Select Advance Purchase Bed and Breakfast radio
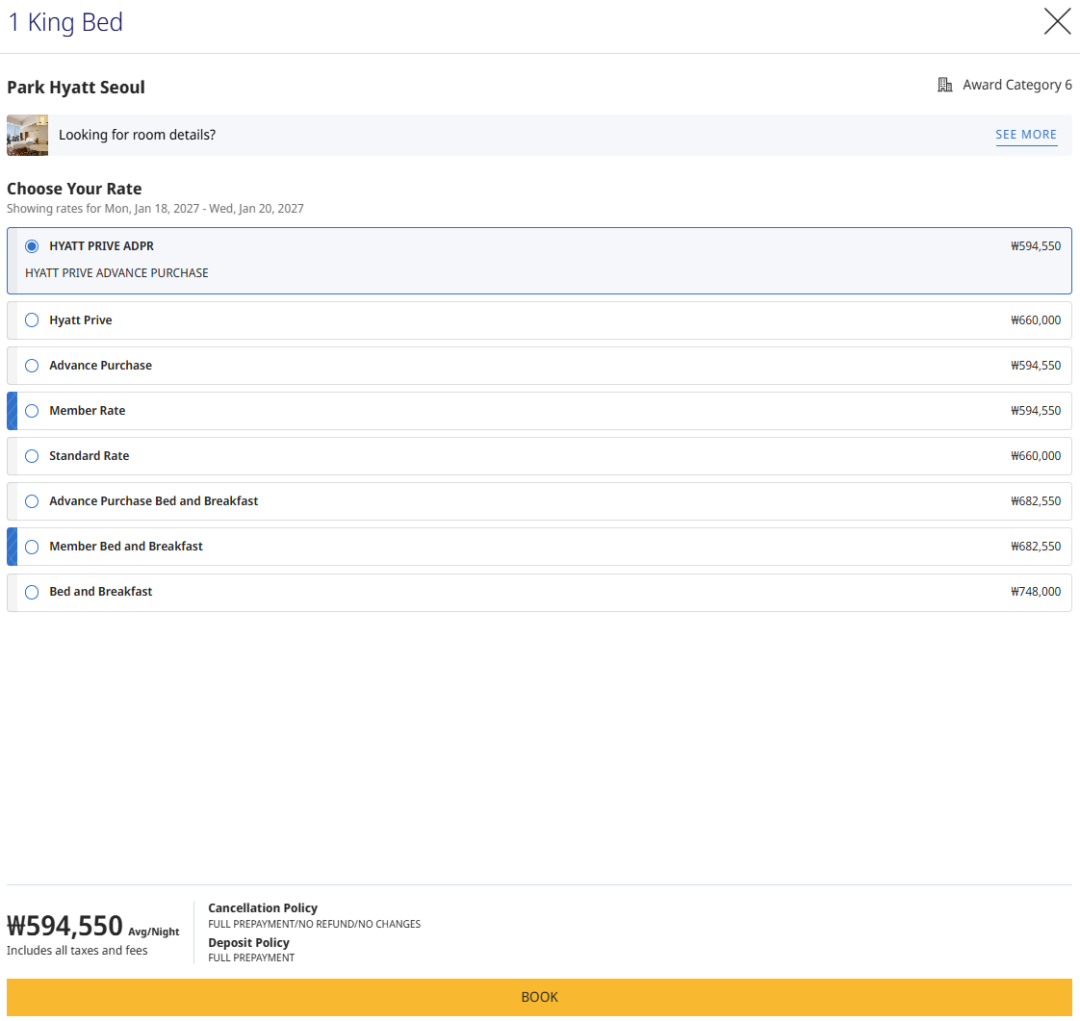 click(32, 502)
